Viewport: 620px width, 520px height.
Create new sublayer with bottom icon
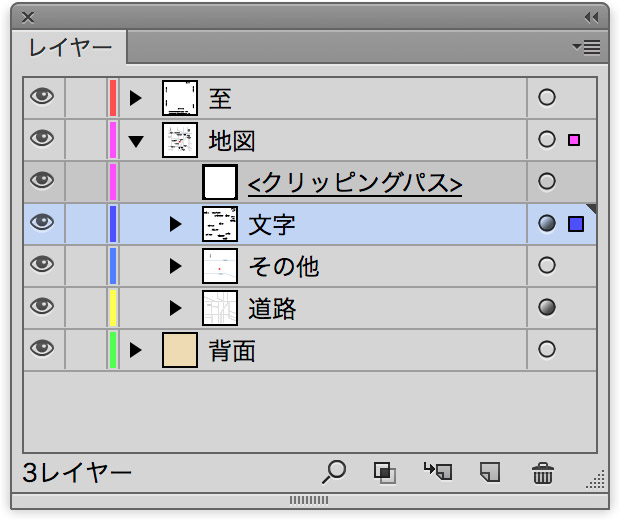pyautogui.click(x=438, y=471)
